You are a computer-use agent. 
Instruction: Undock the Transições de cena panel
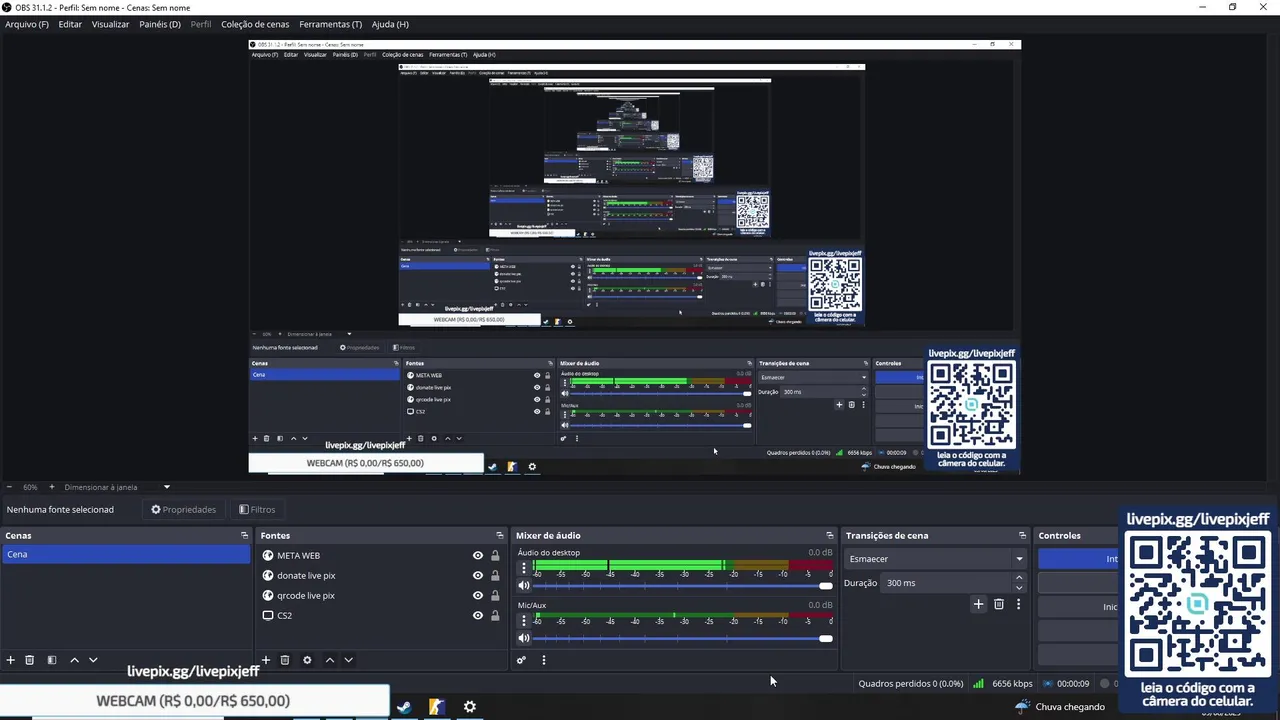1022,536
